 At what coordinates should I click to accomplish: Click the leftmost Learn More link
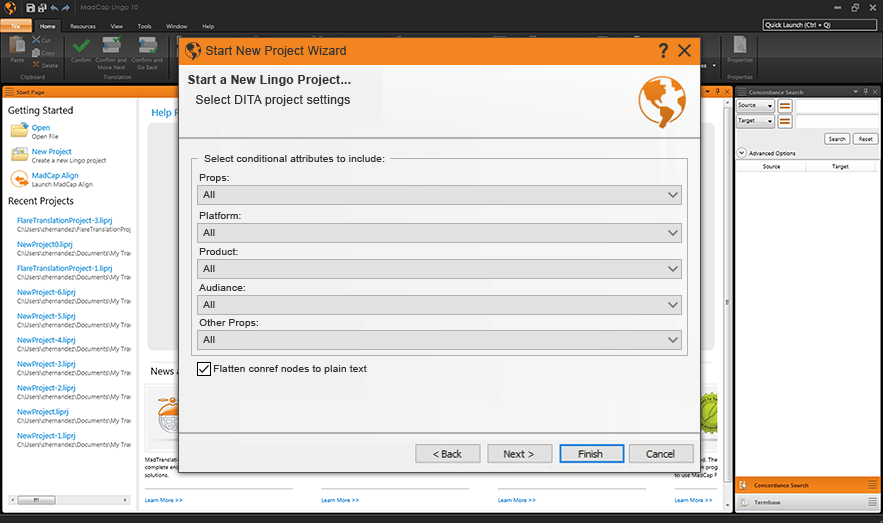[163, 500]
